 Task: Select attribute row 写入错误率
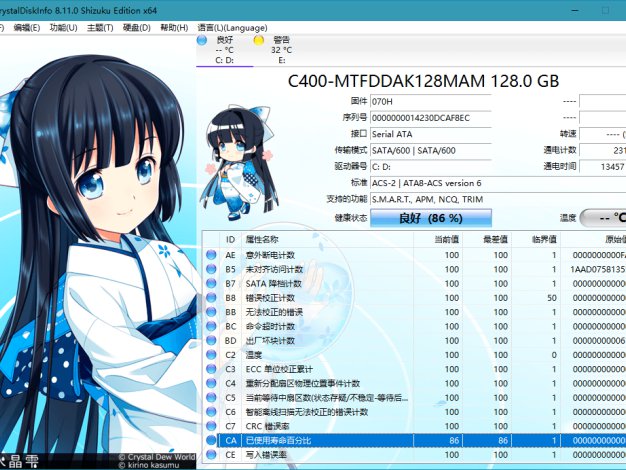[x=414, y=455]
